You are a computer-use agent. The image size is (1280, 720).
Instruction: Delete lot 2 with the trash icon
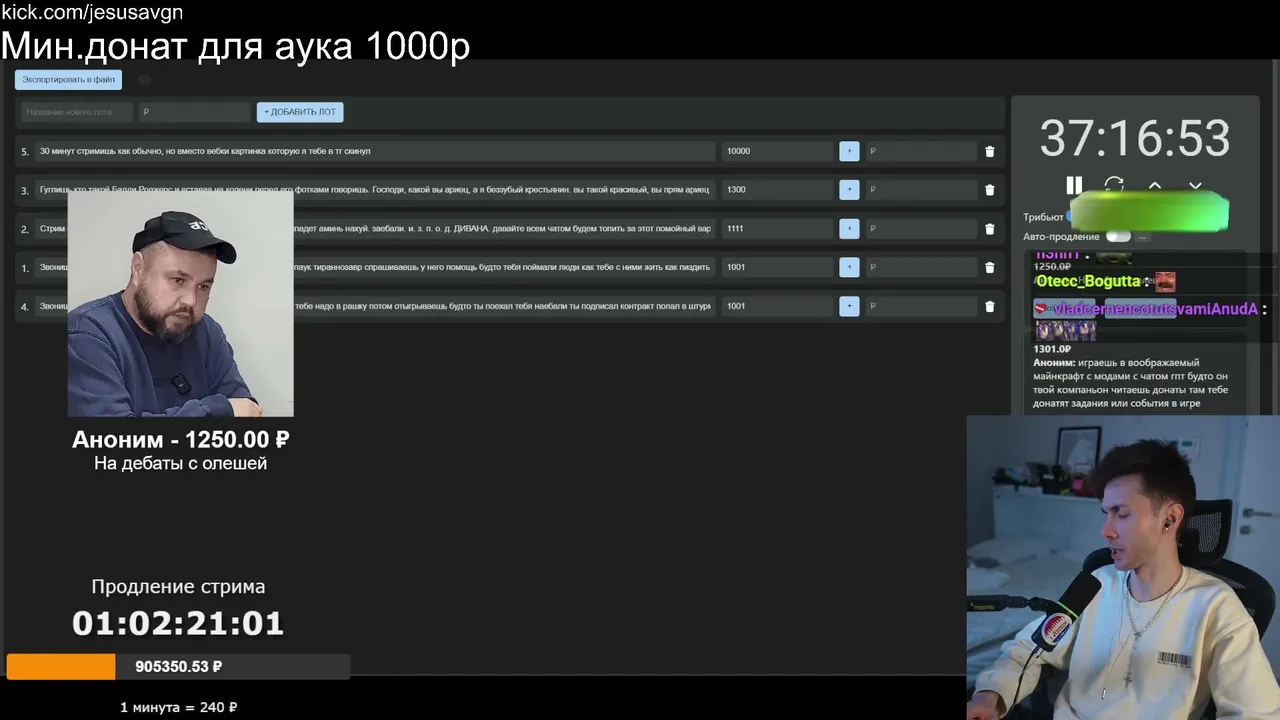tap(990, 229)
